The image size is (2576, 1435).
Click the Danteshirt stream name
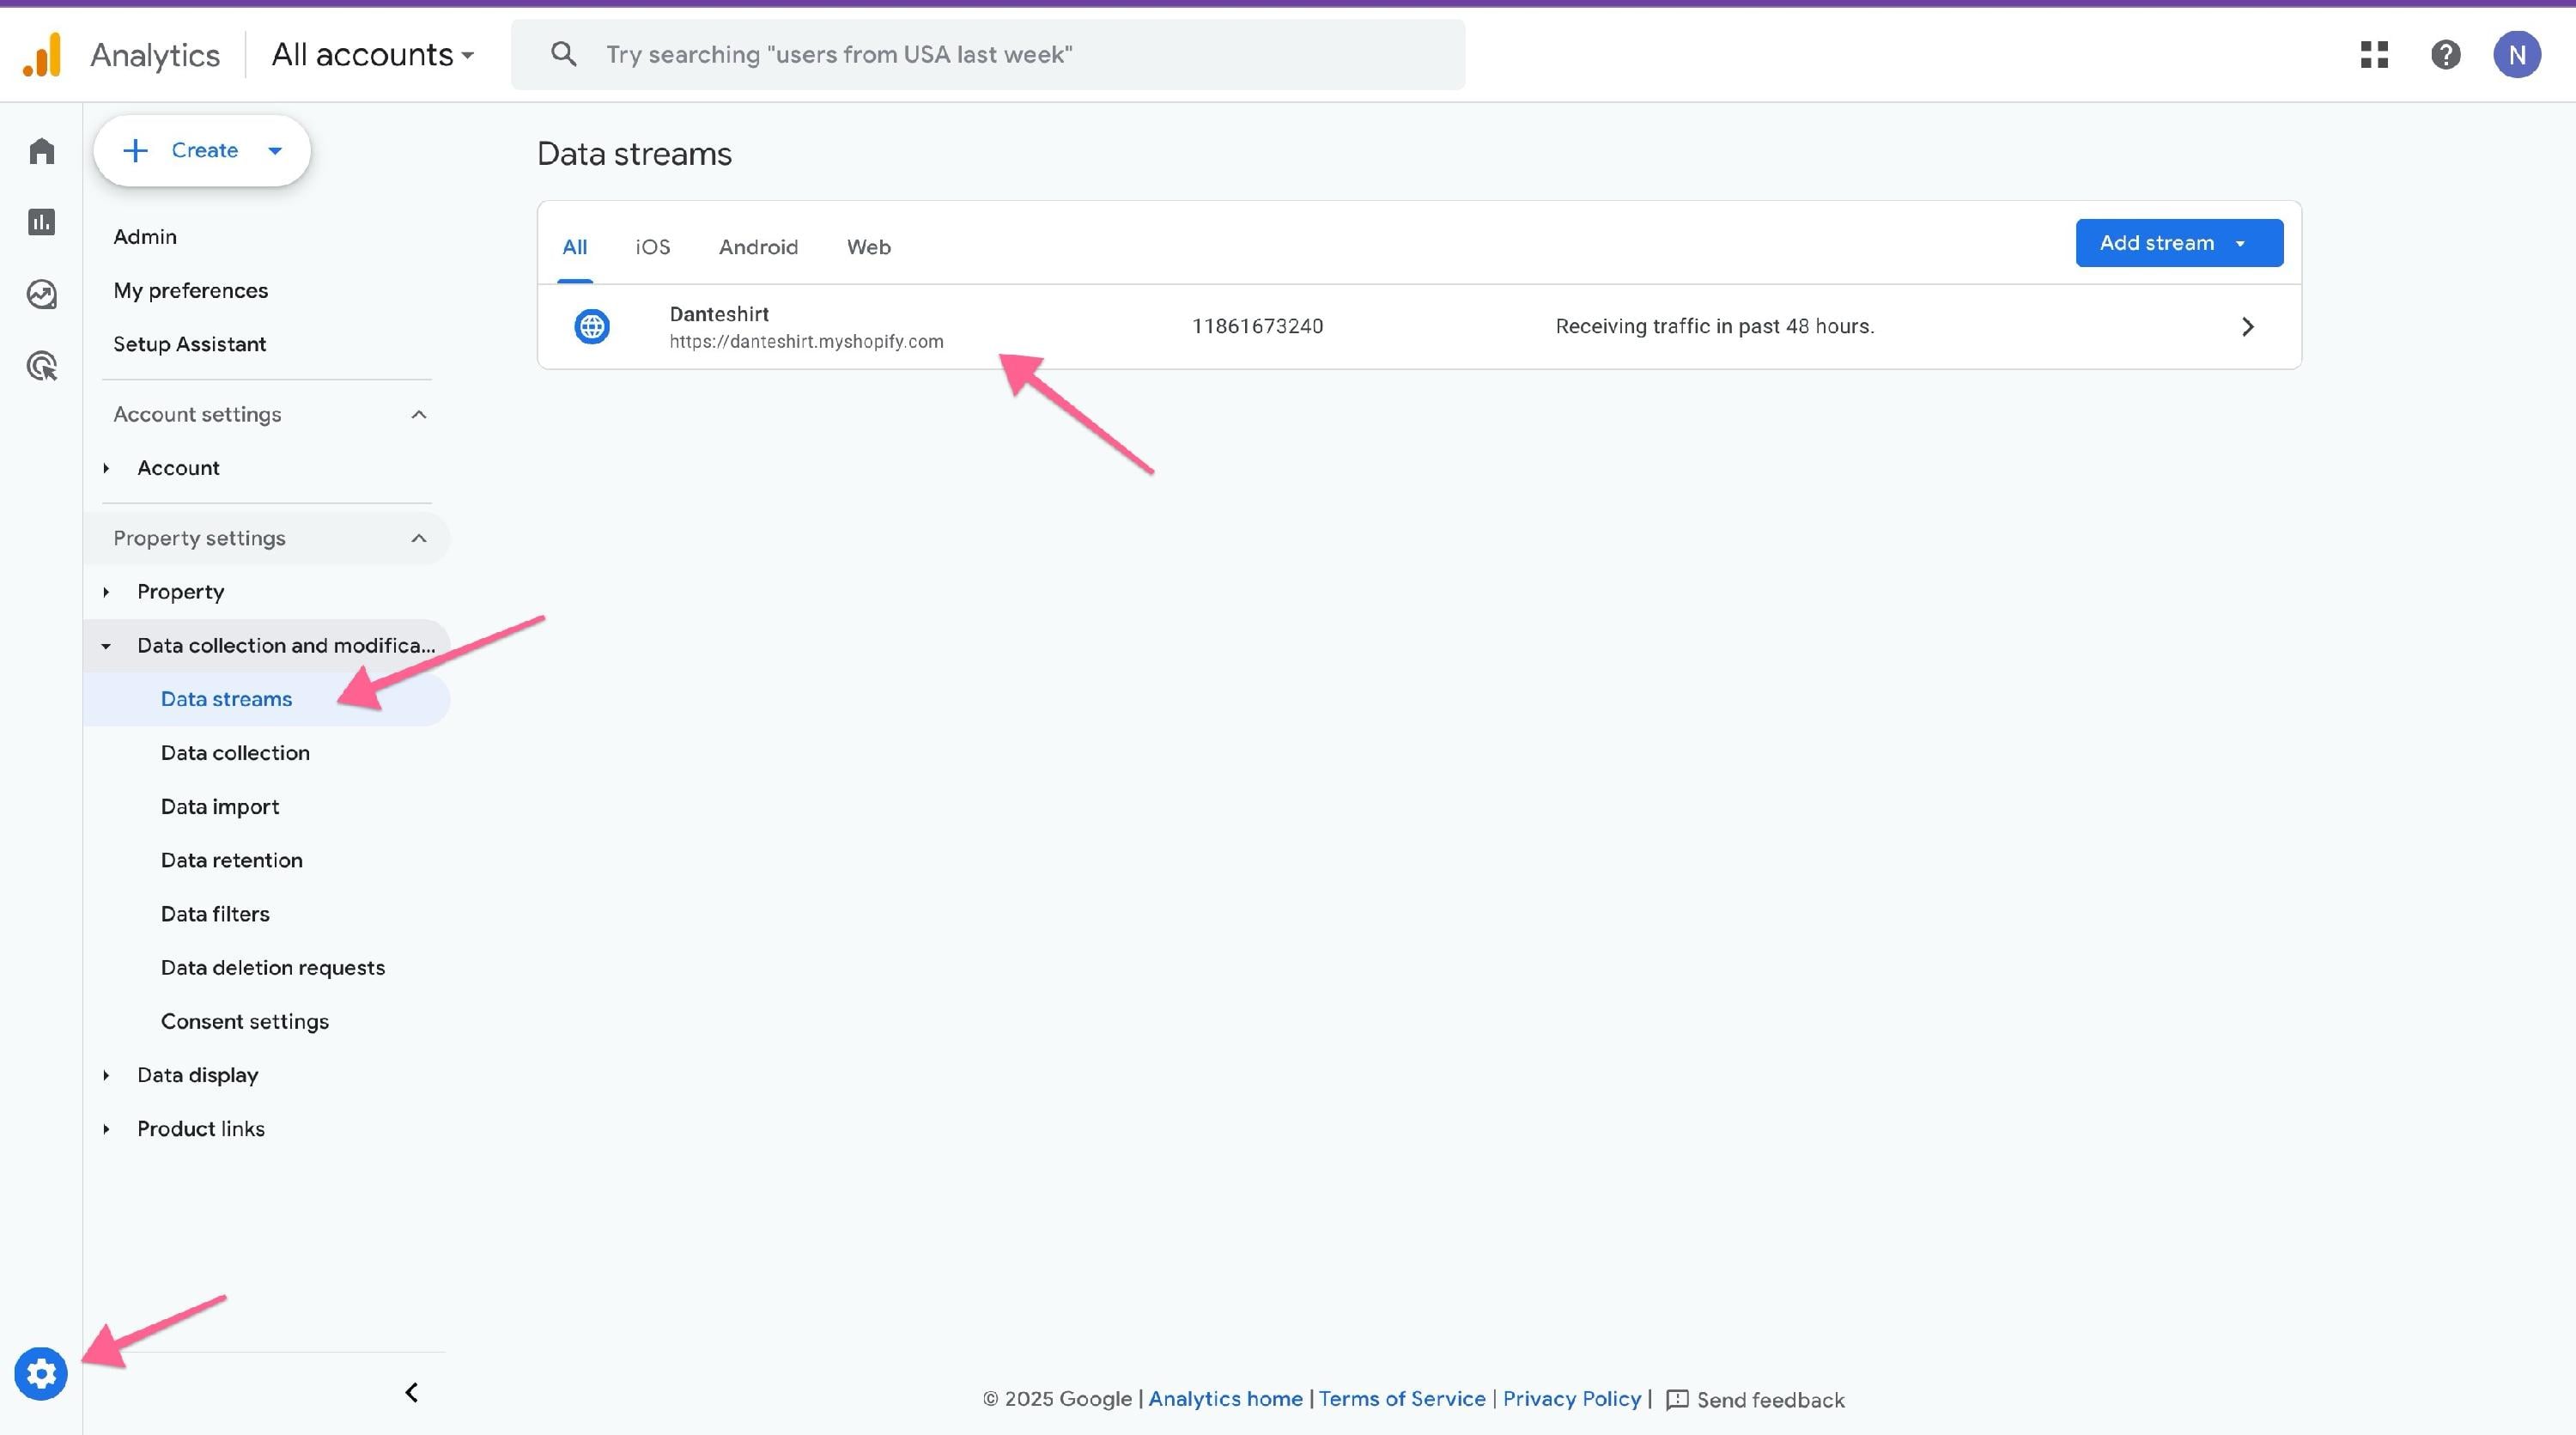[x=719, y=314]
